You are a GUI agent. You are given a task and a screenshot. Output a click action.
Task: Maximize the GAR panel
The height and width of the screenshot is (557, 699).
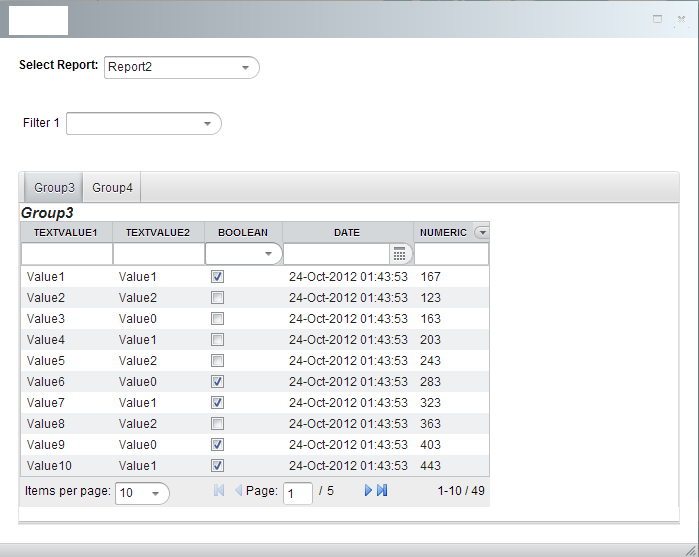point(657,19)
